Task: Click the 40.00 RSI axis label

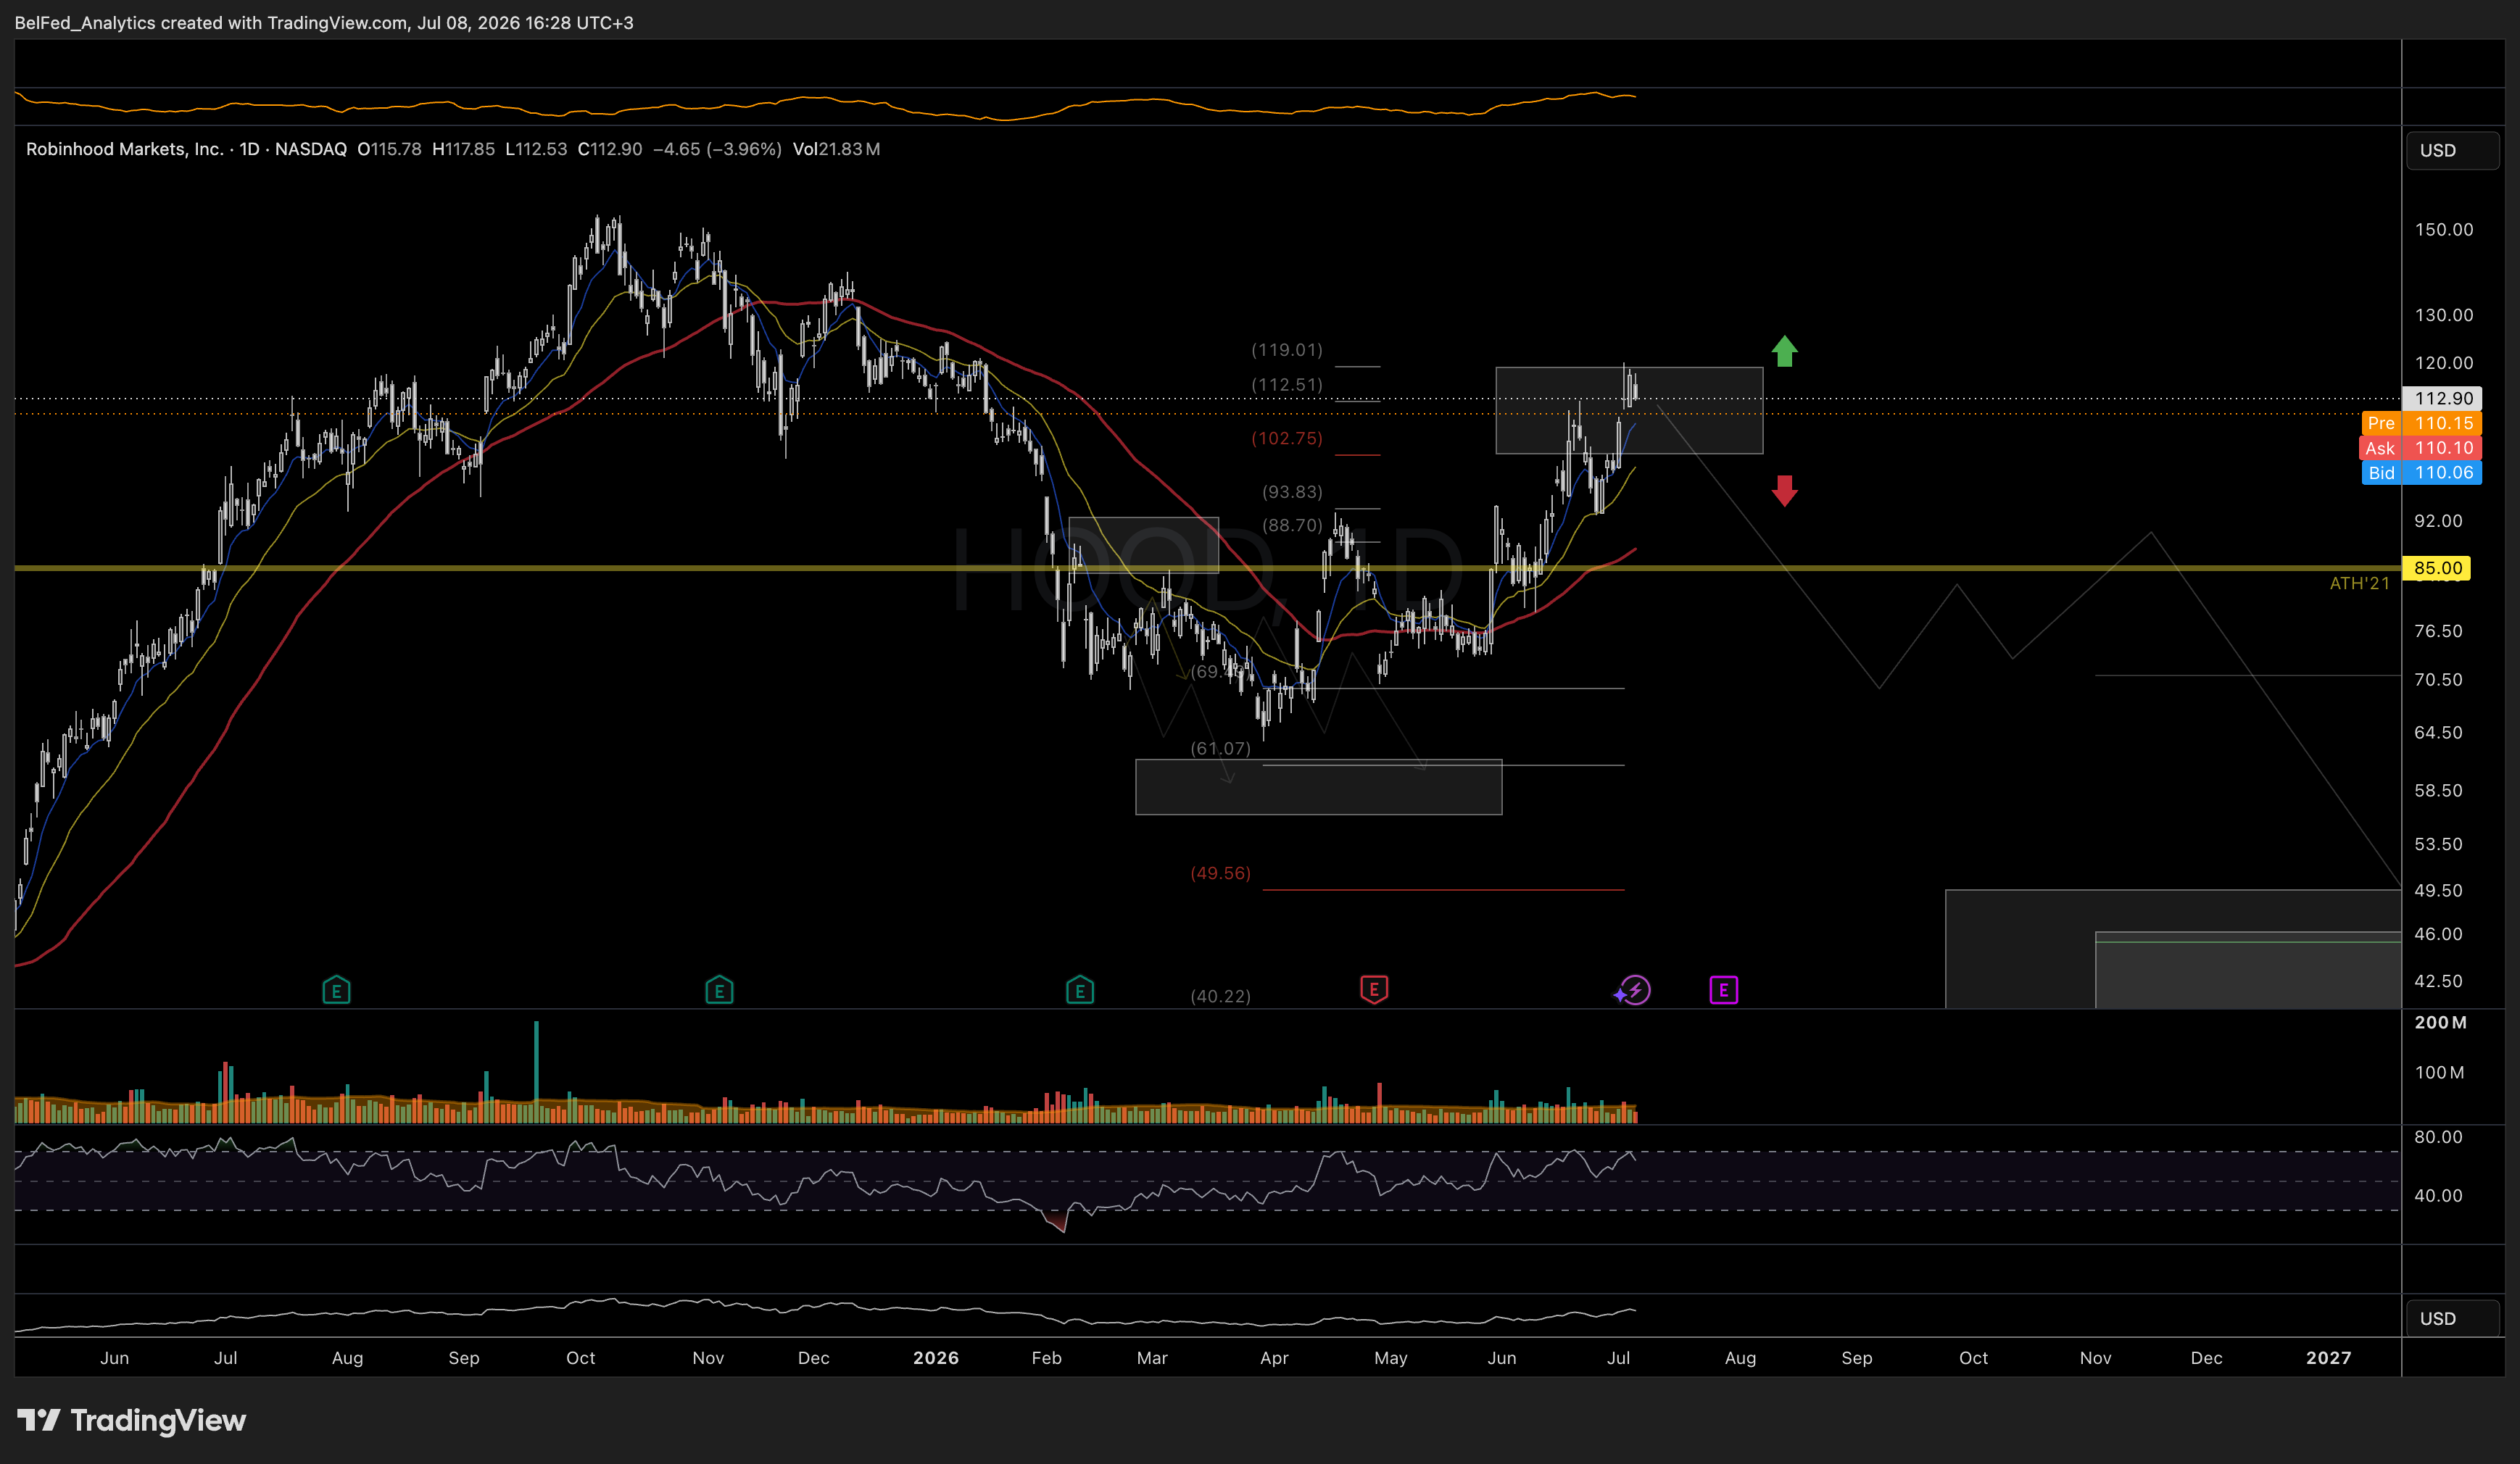Action: pos(2438,1196)
